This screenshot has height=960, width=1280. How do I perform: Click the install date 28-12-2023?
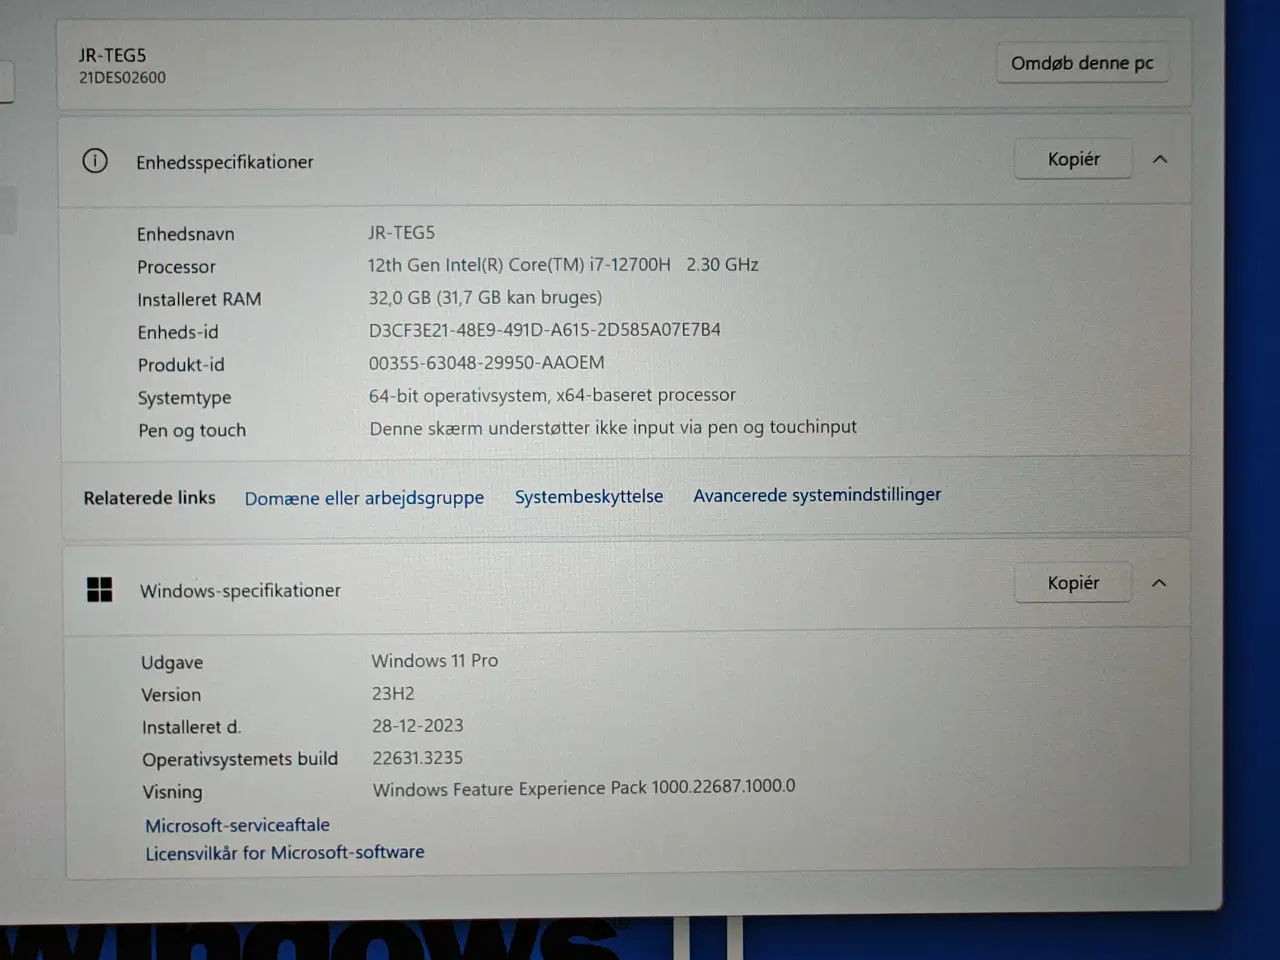(418, 725)
